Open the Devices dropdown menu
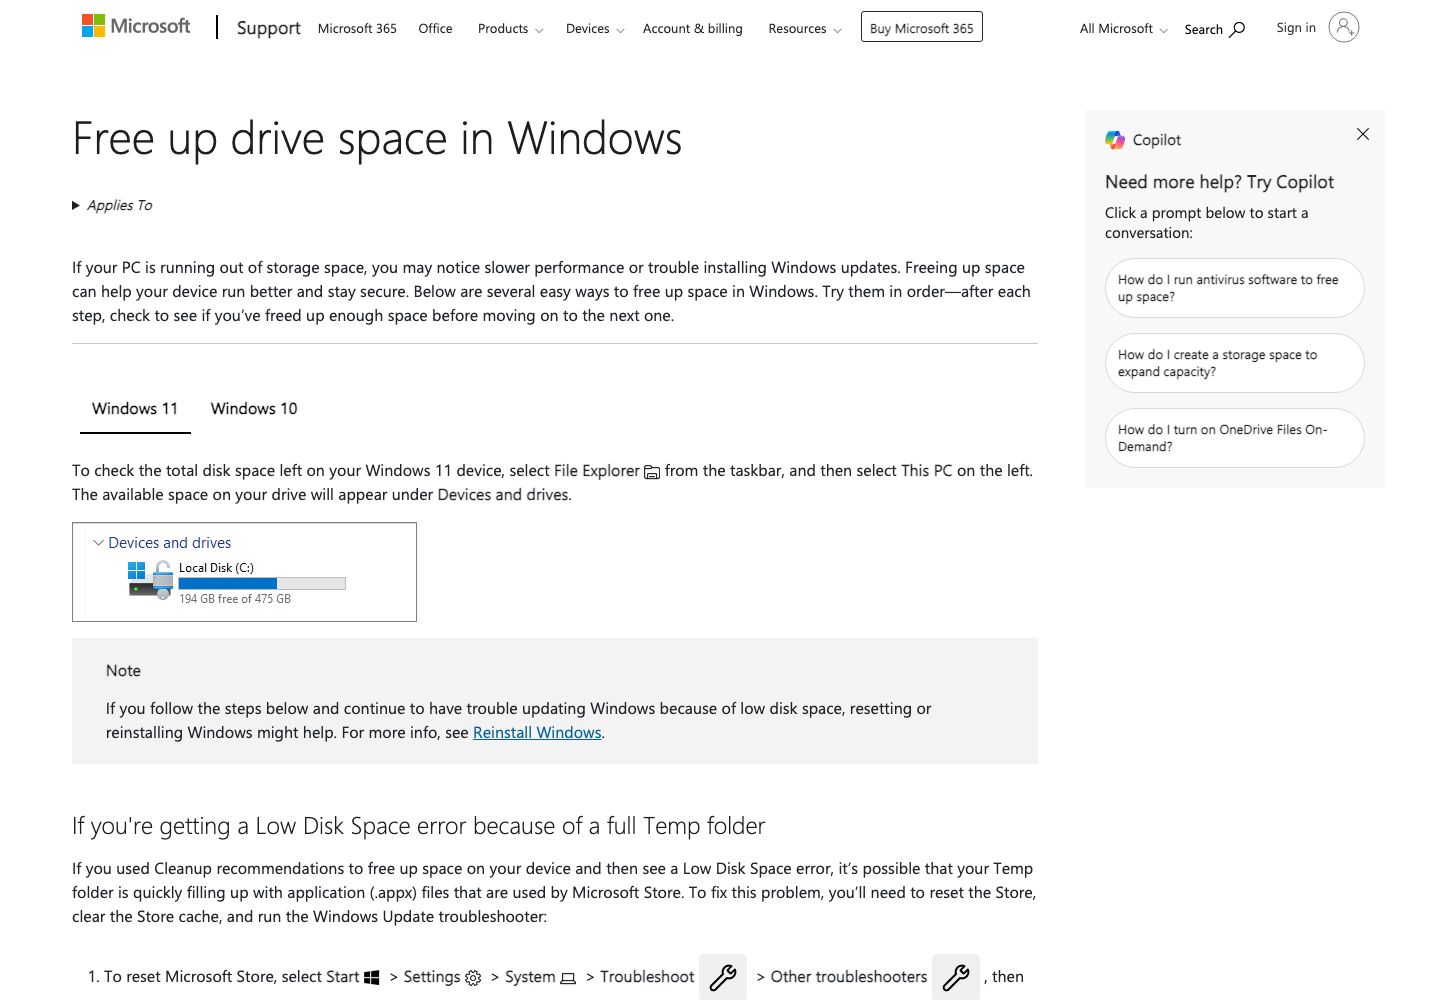This screenshot has width=1440, height=1000. pos(595,29)
